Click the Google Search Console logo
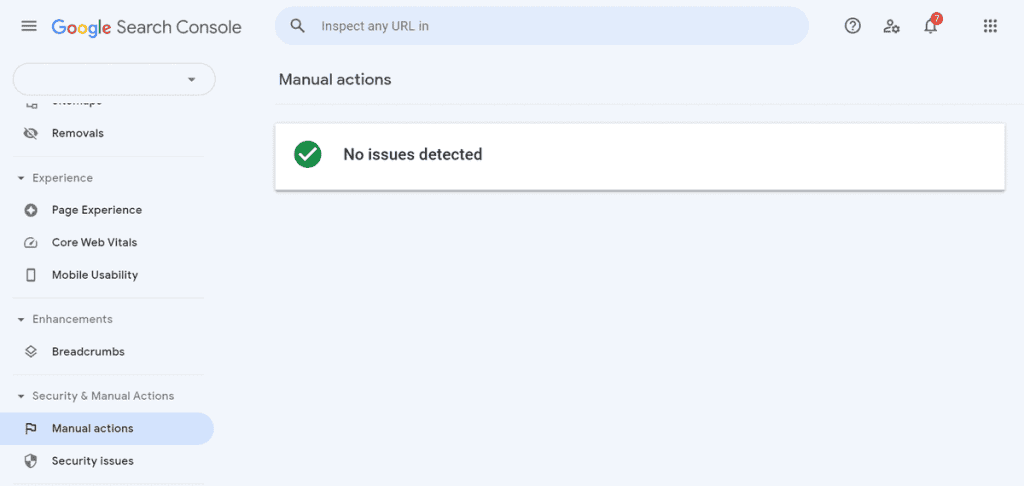 click(x=146, y=27)
